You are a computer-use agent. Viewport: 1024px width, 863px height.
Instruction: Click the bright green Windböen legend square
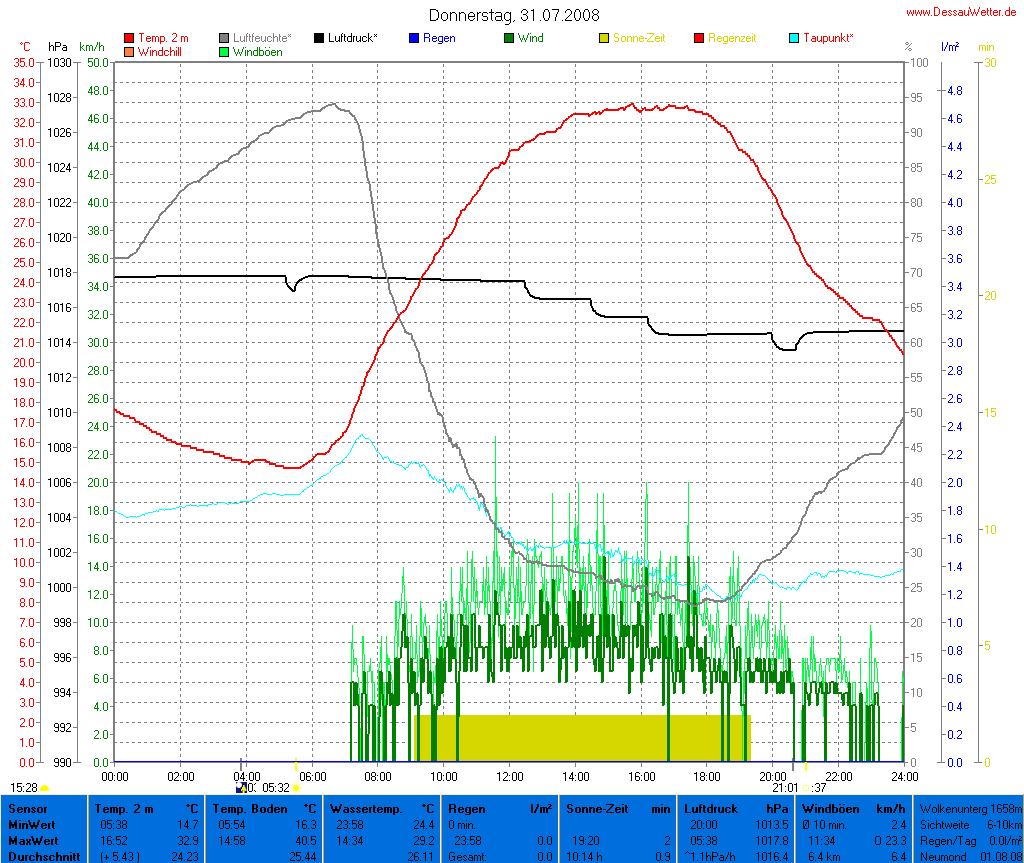pos(225,51)
